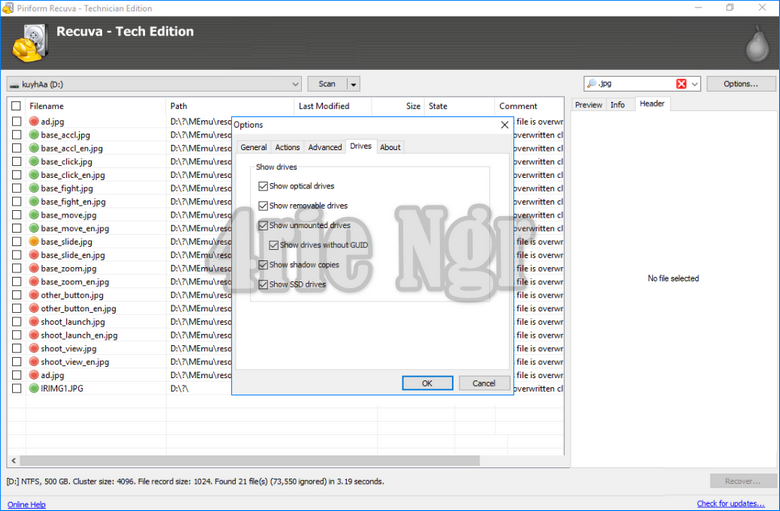Viewport: 780px width, 511px height.
Task: Toggle Show drives without GUID checkbox
Action: tap(274, 245)
